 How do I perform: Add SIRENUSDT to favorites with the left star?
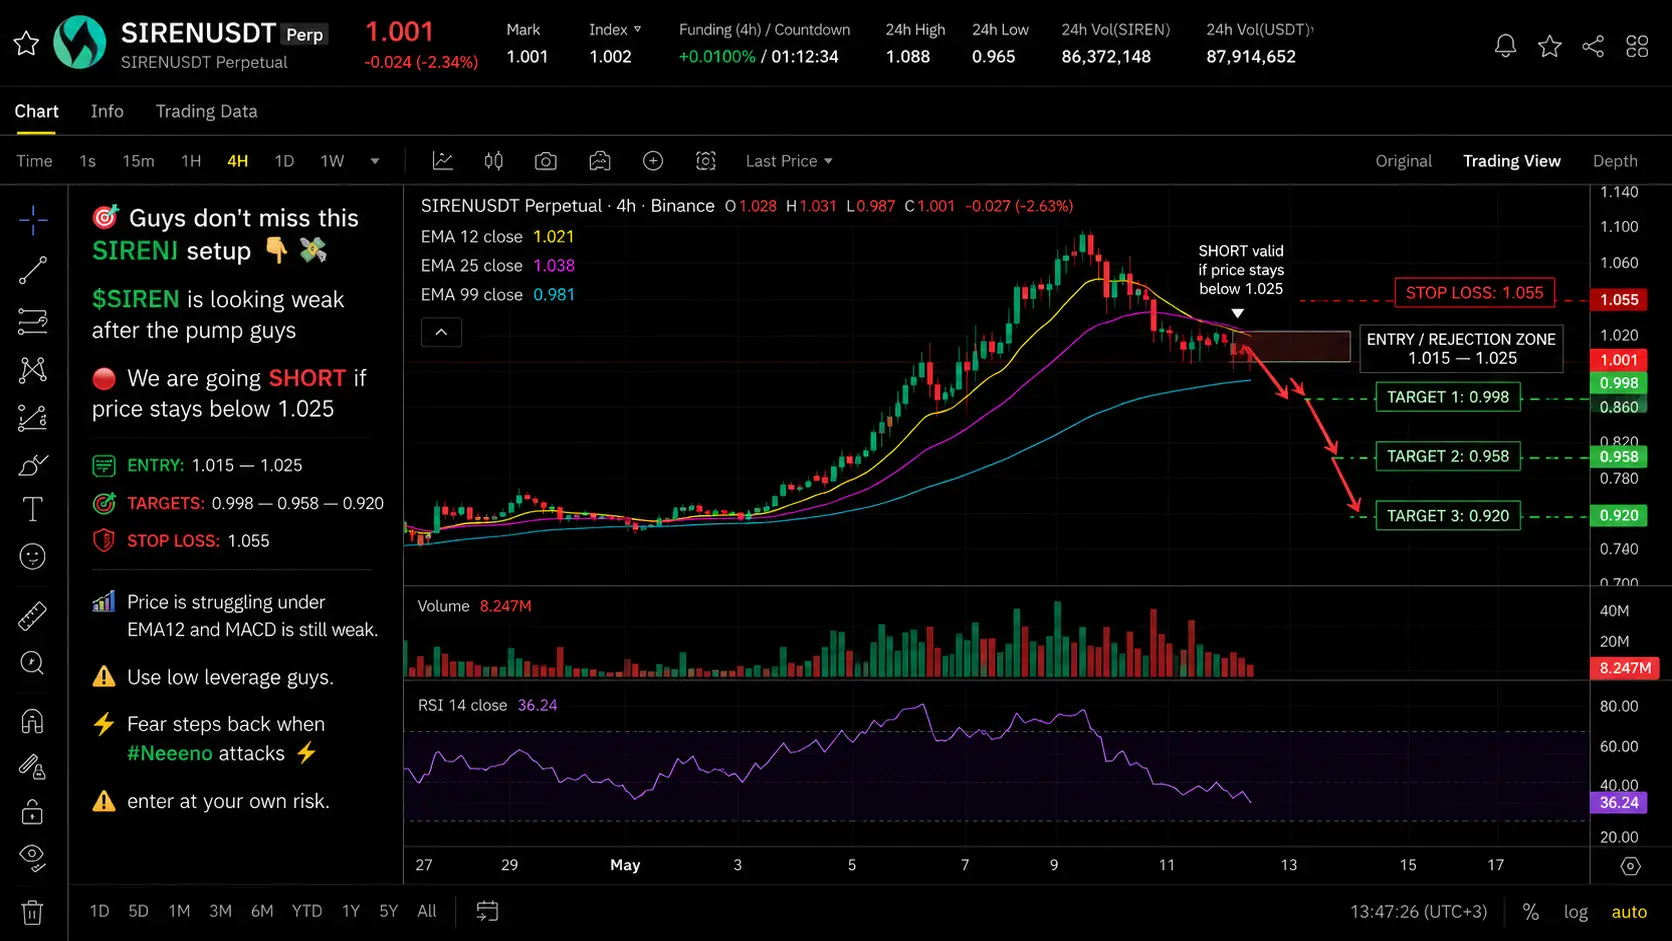tap(26, 43)
